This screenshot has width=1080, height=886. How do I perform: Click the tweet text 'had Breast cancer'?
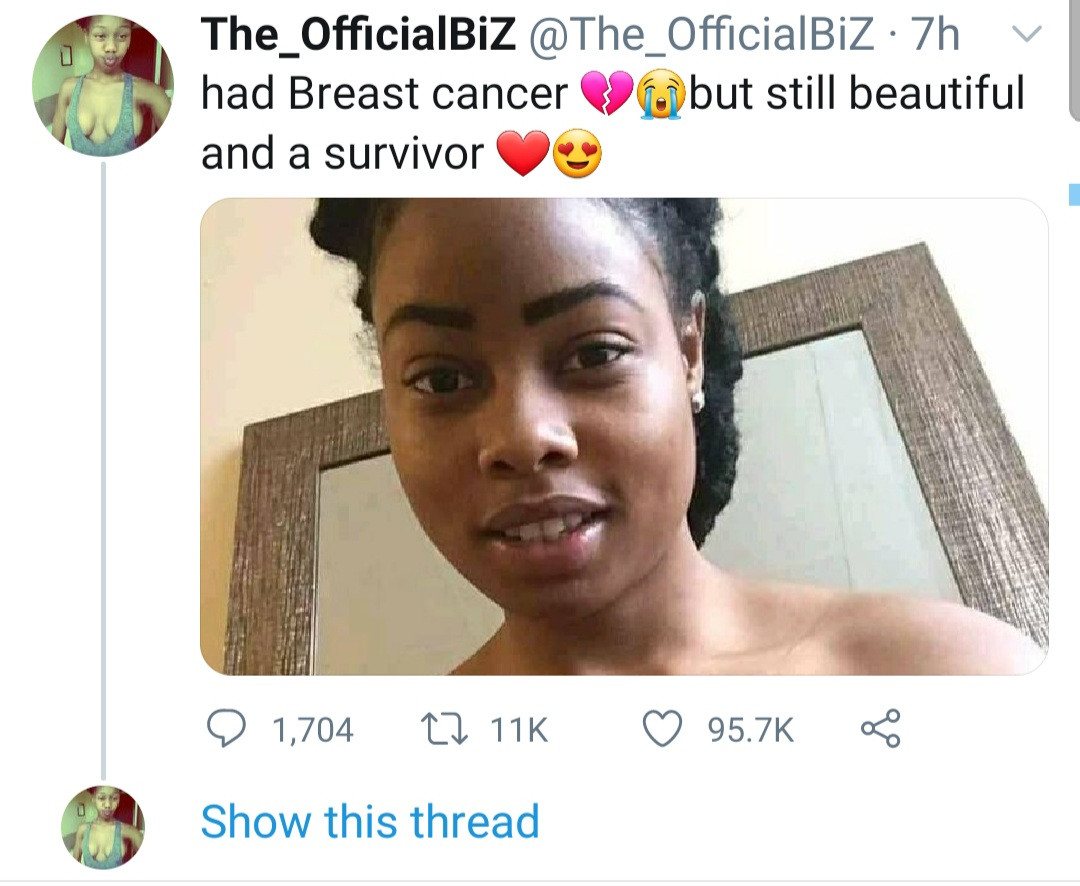[x=384, y=95]
